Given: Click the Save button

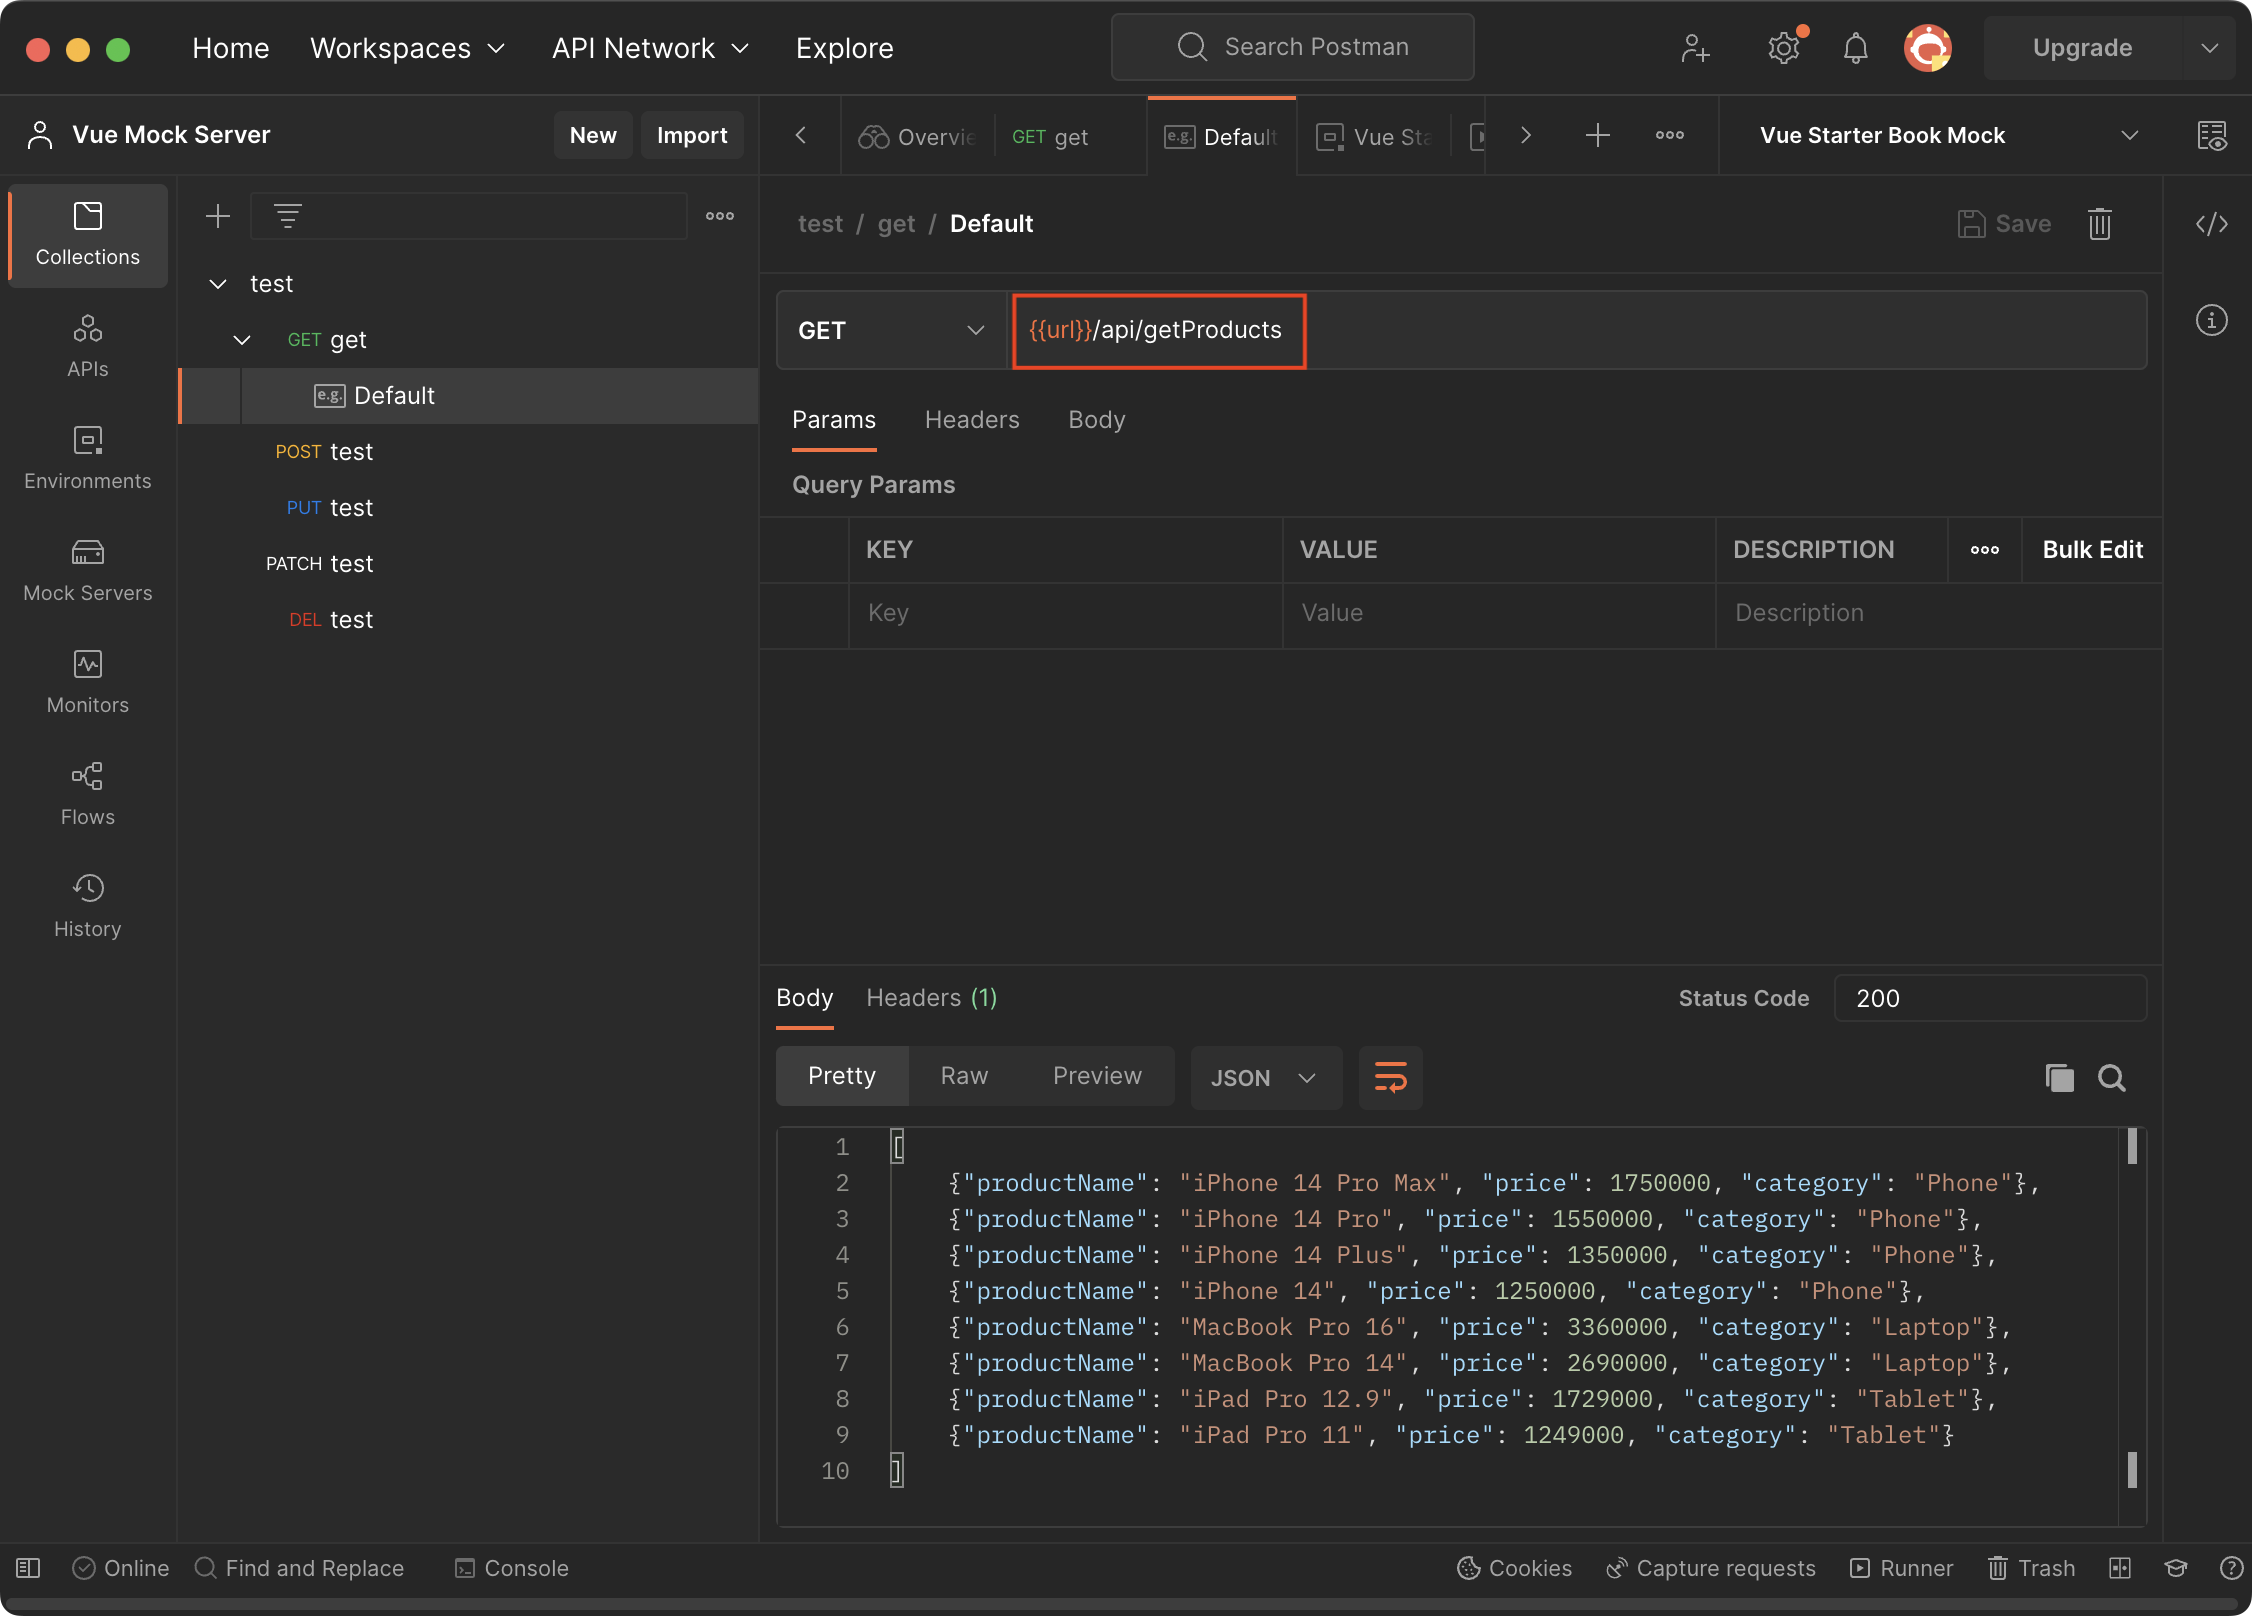Looking at the screenshot, I should 2004,223.
